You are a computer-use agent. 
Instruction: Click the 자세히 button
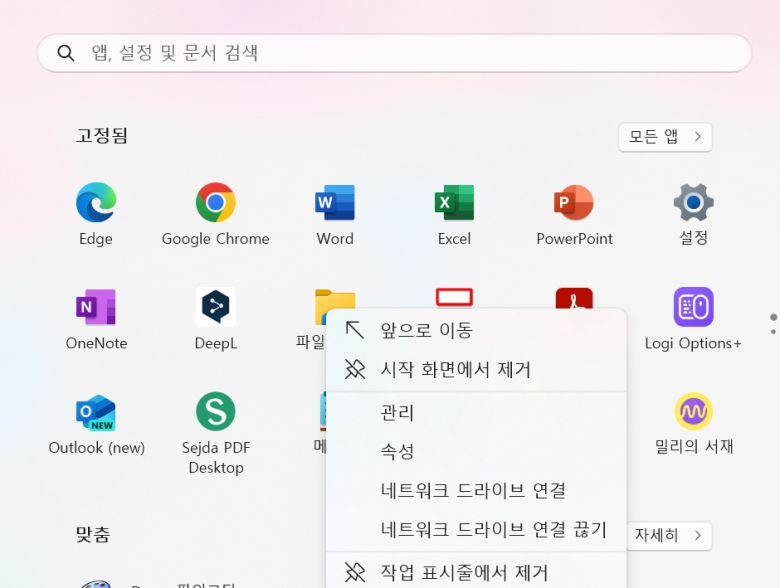pyautogui.click(x=669, y=535)
